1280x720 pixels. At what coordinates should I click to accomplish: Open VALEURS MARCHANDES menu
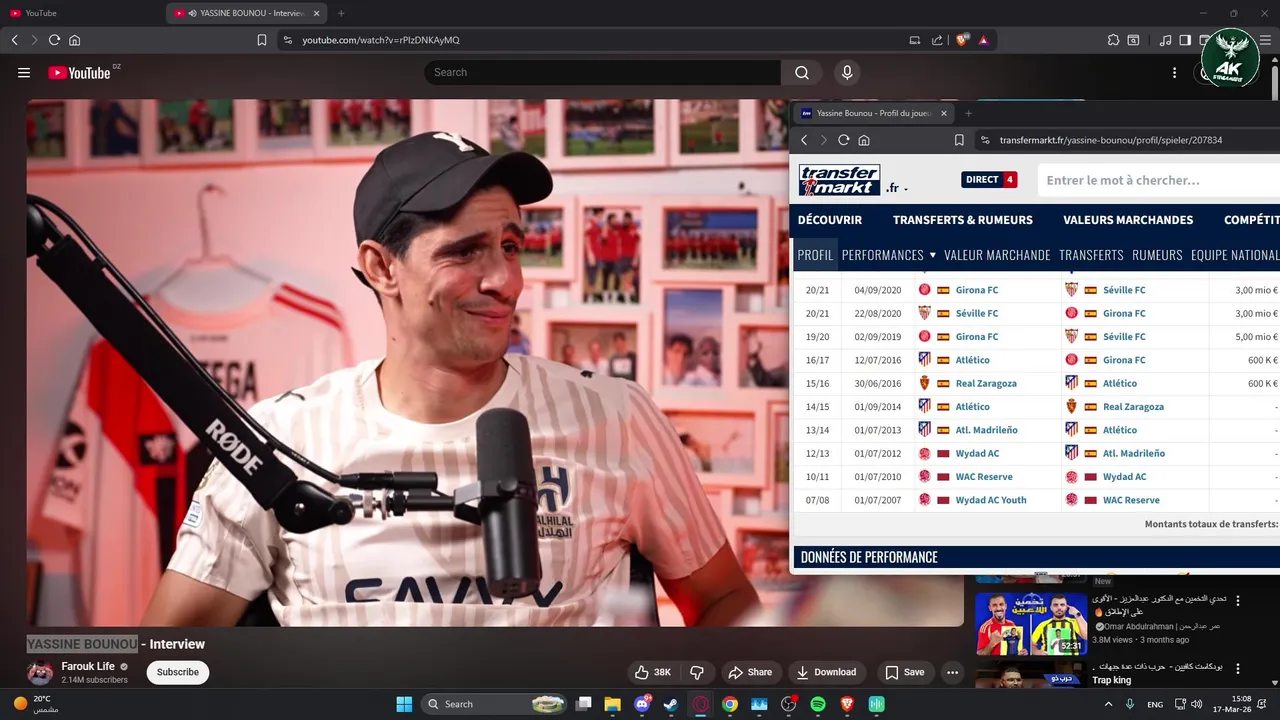pos(1128,220)
